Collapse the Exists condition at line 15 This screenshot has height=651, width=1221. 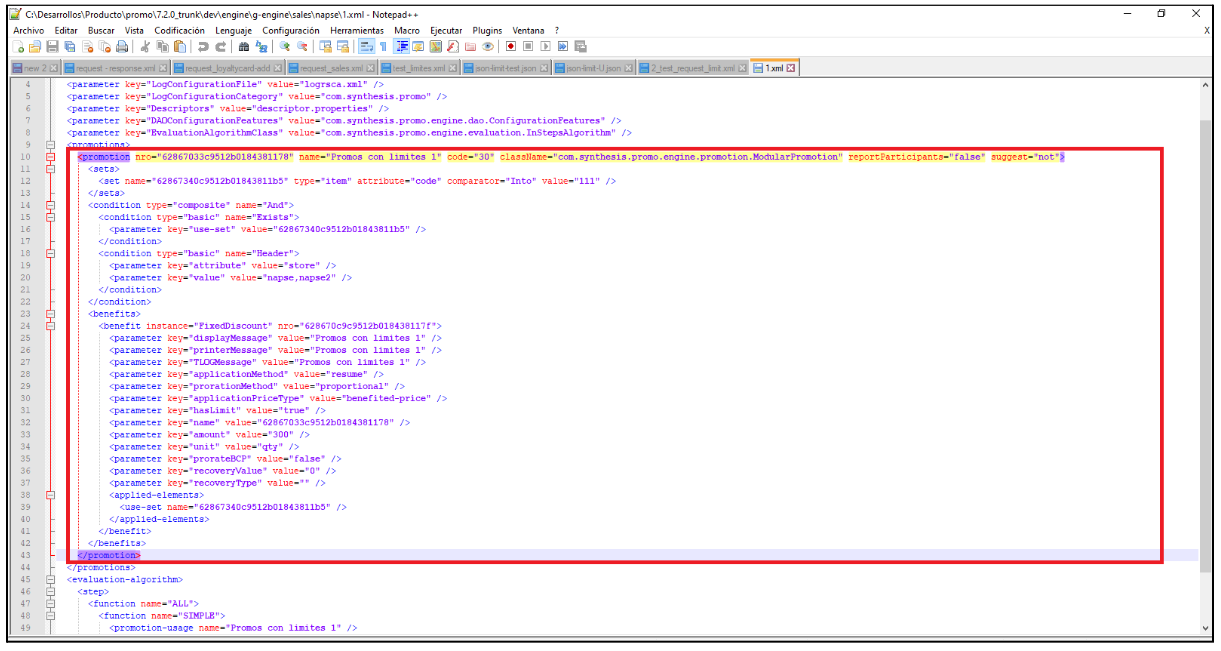coord(51,217)
